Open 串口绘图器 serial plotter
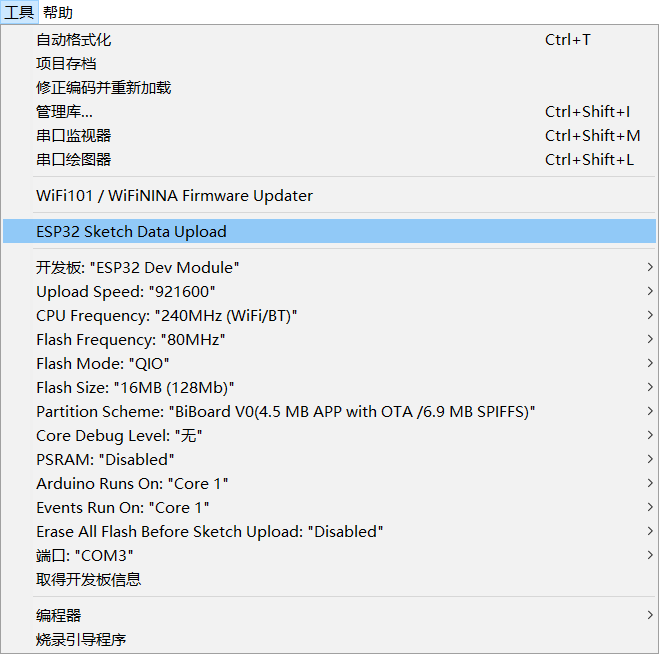Viewport: 659px width, 654px height. point(329,160)
